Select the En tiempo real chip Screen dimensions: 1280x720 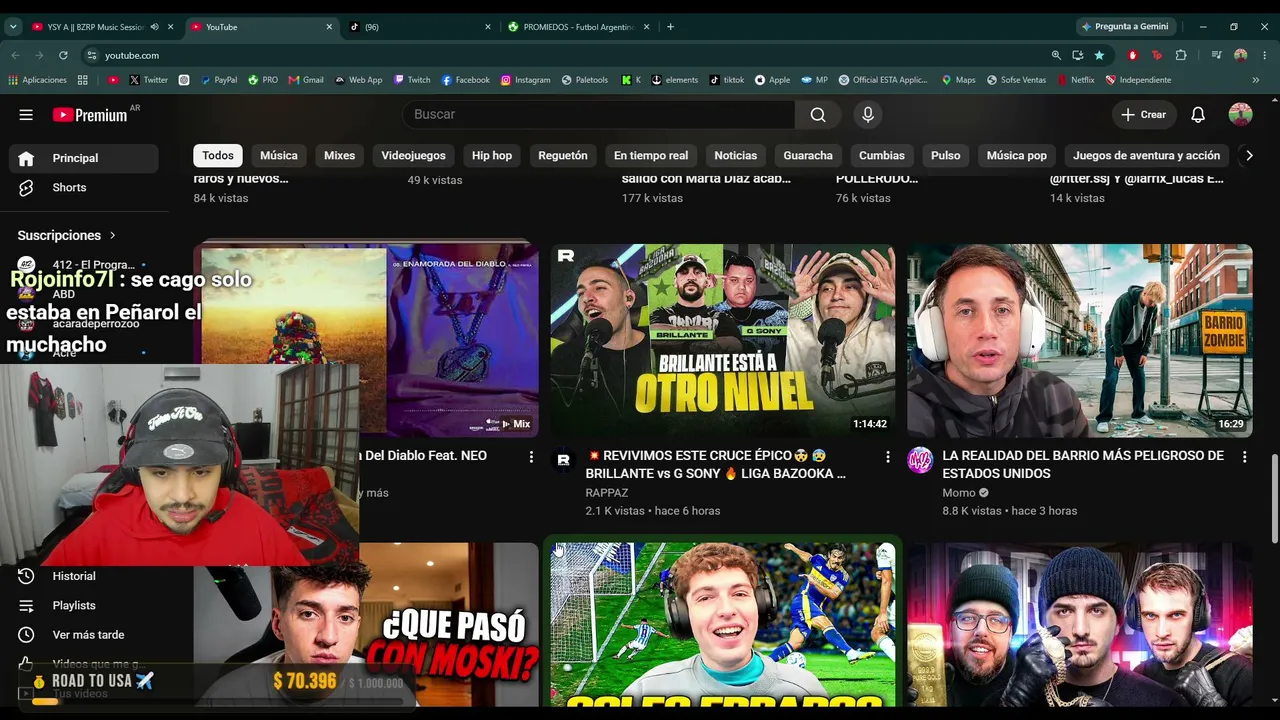click(651, 155)
